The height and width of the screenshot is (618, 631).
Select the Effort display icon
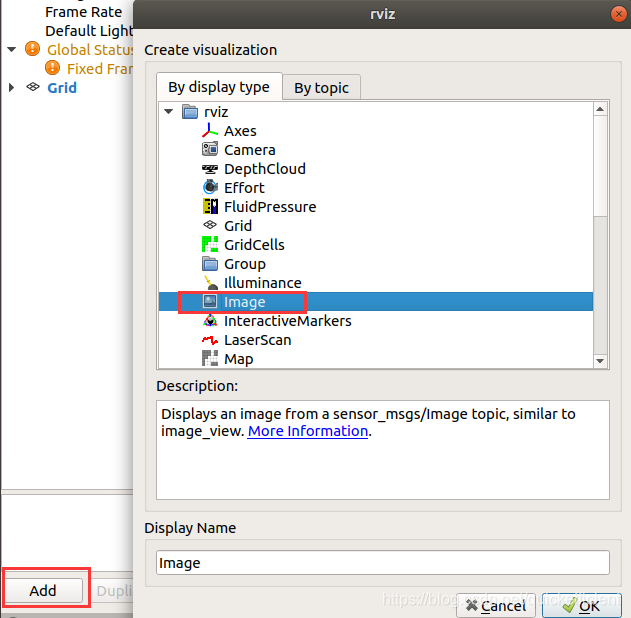pyautogui.click(x=210, y=187)
